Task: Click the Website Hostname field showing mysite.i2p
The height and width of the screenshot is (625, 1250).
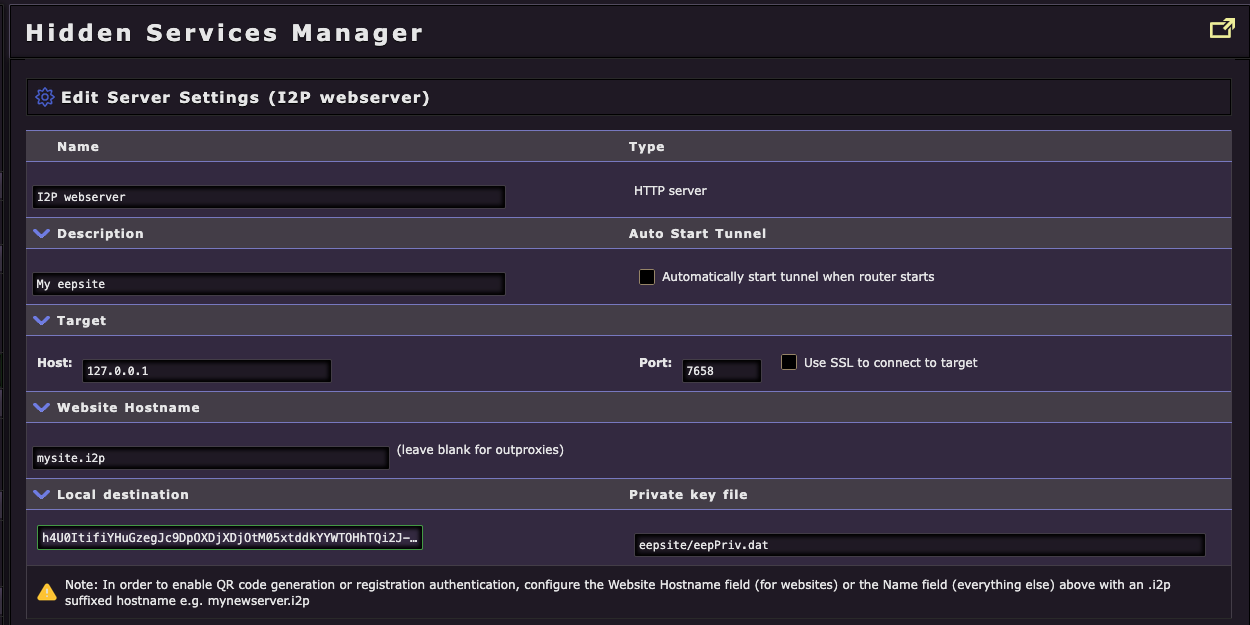Action: (210, 458)
